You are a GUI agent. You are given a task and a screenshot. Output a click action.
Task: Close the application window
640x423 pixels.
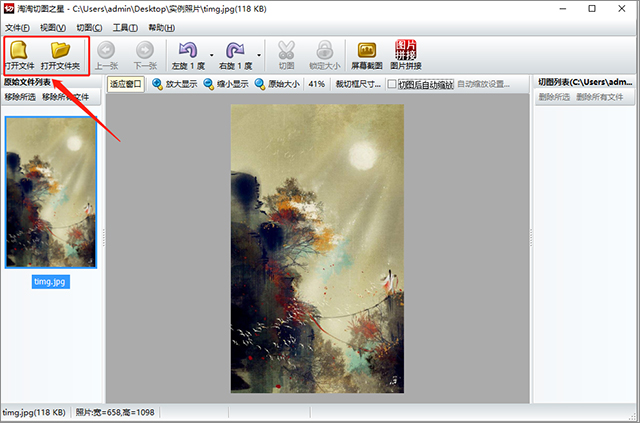(x=622, y=9)
